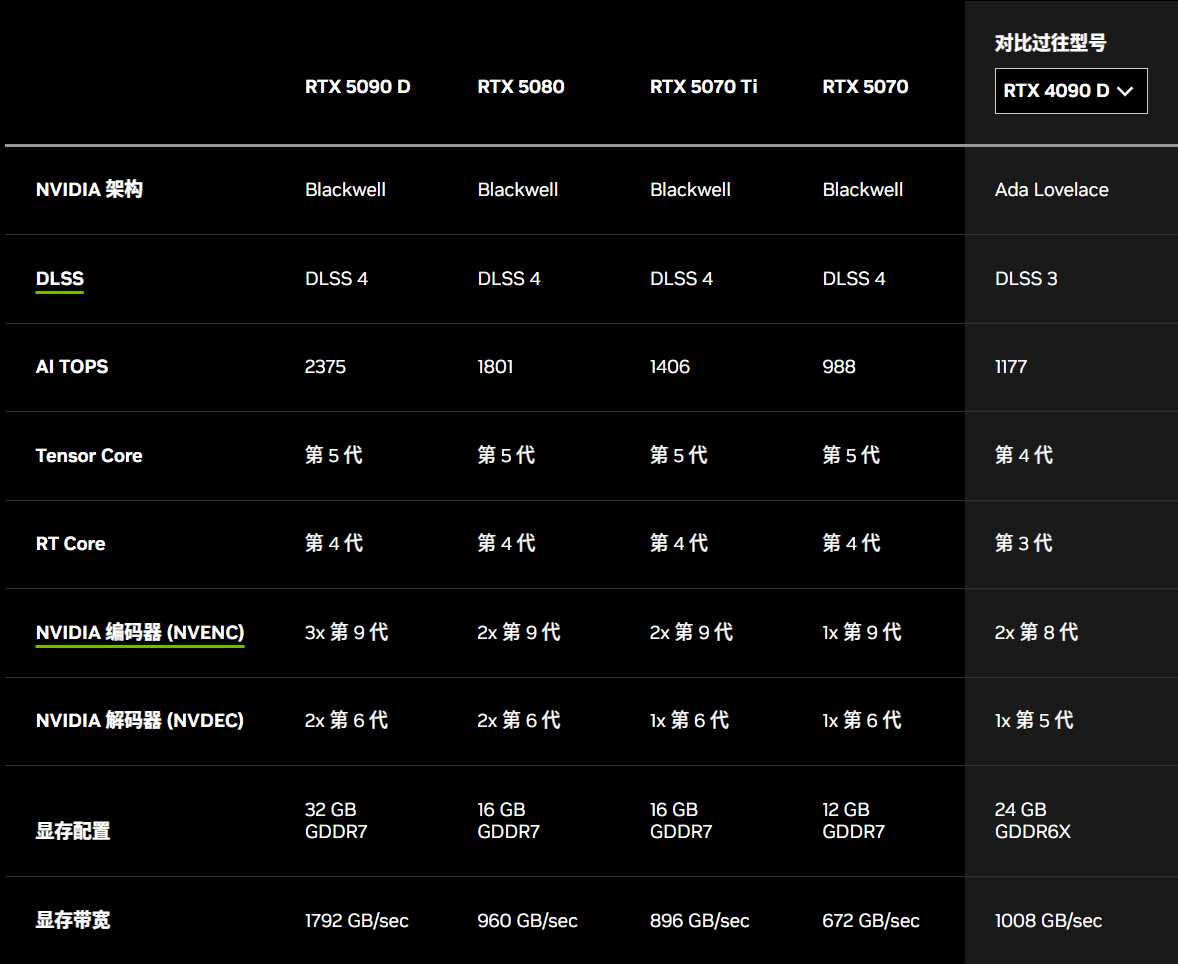Open the RTX 4090 D comparison dropdown
The width and height of the screenshot is (1178, 964).
[1070, 91]
